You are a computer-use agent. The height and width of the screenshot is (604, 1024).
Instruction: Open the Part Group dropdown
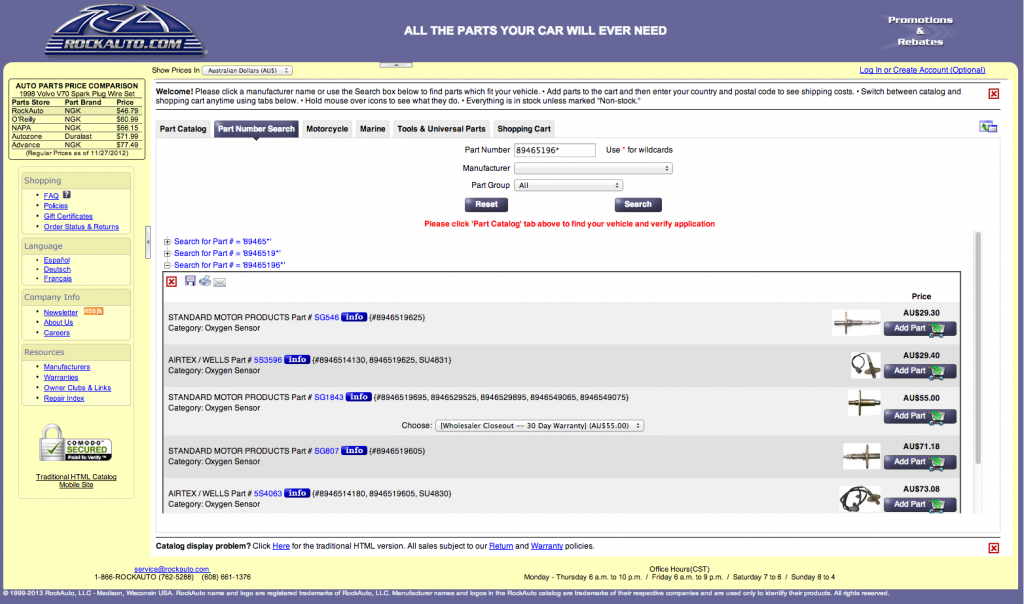tap(568, 185)
